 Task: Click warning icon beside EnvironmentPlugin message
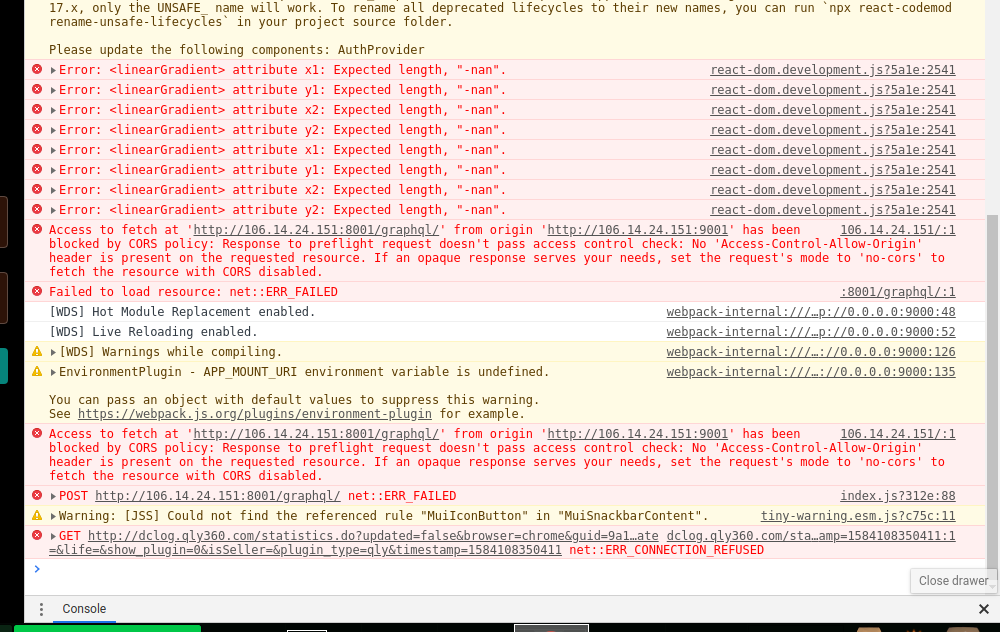pyautogui.click(x=37, y=371)
